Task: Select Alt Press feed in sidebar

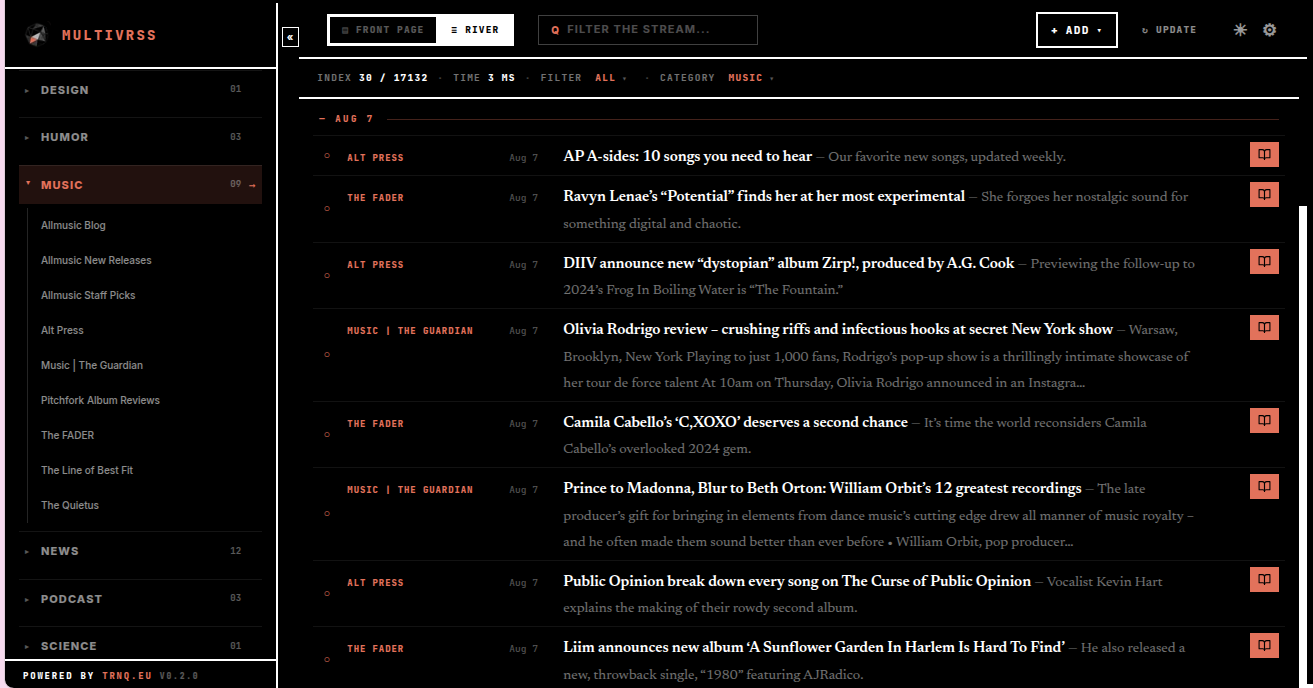Action: pyautogui.click(x=62, y=331)
